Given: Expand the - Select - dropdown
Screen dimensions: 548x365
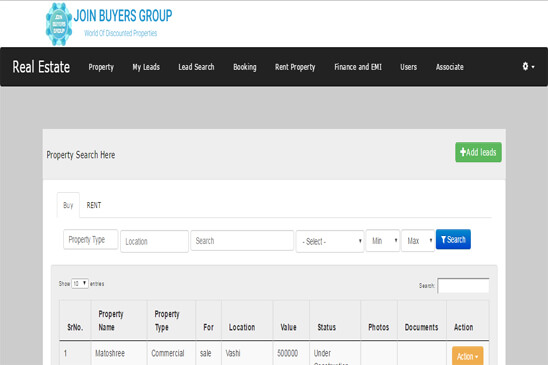Looking at the screenshot, I should pyautogui.click(x=330, y=241).
